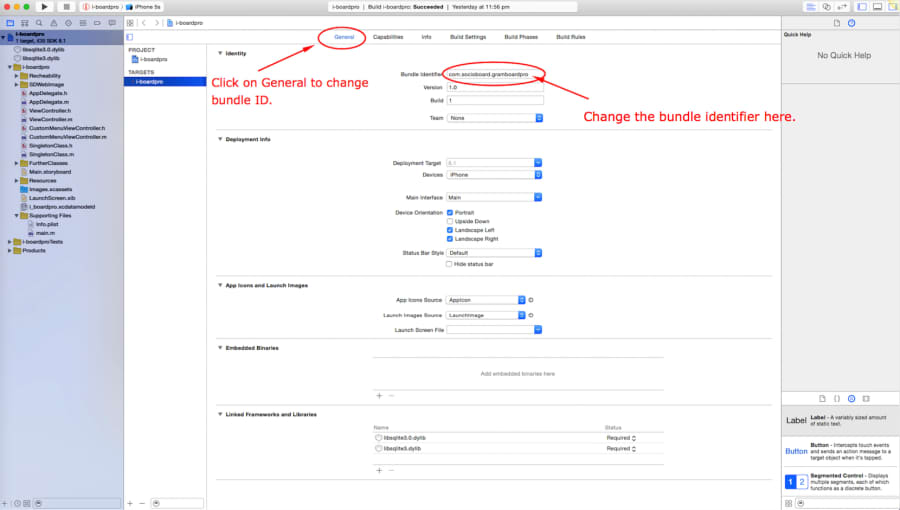
Task: Open the Team dropdown
Action: tap(495, 118)
